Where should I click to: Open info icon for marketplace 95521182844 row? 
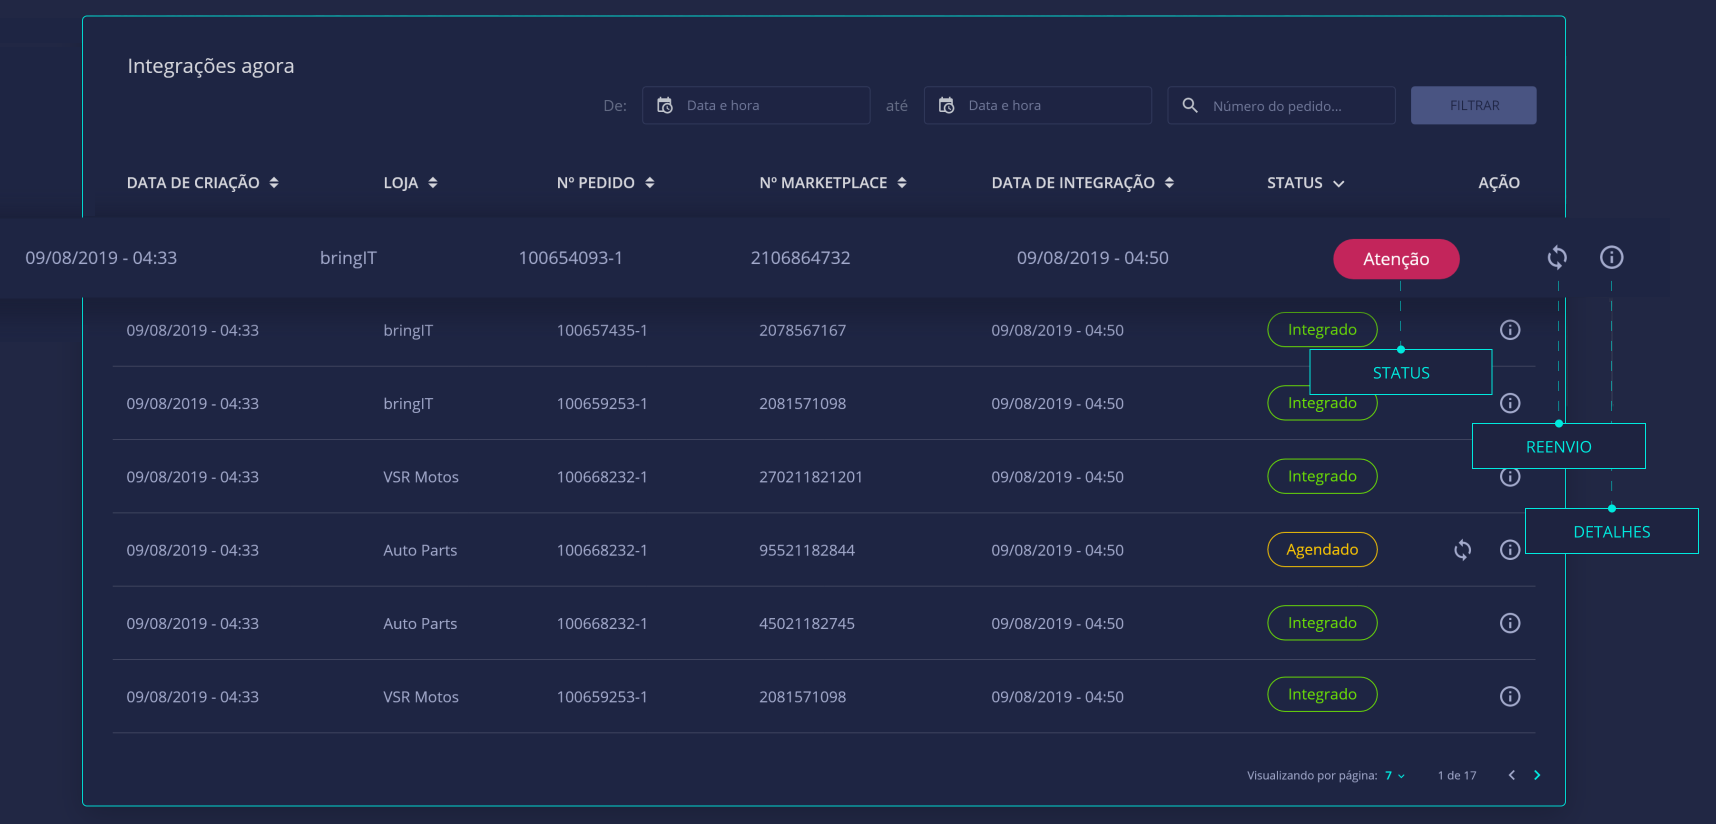(x=1510, y=550)
